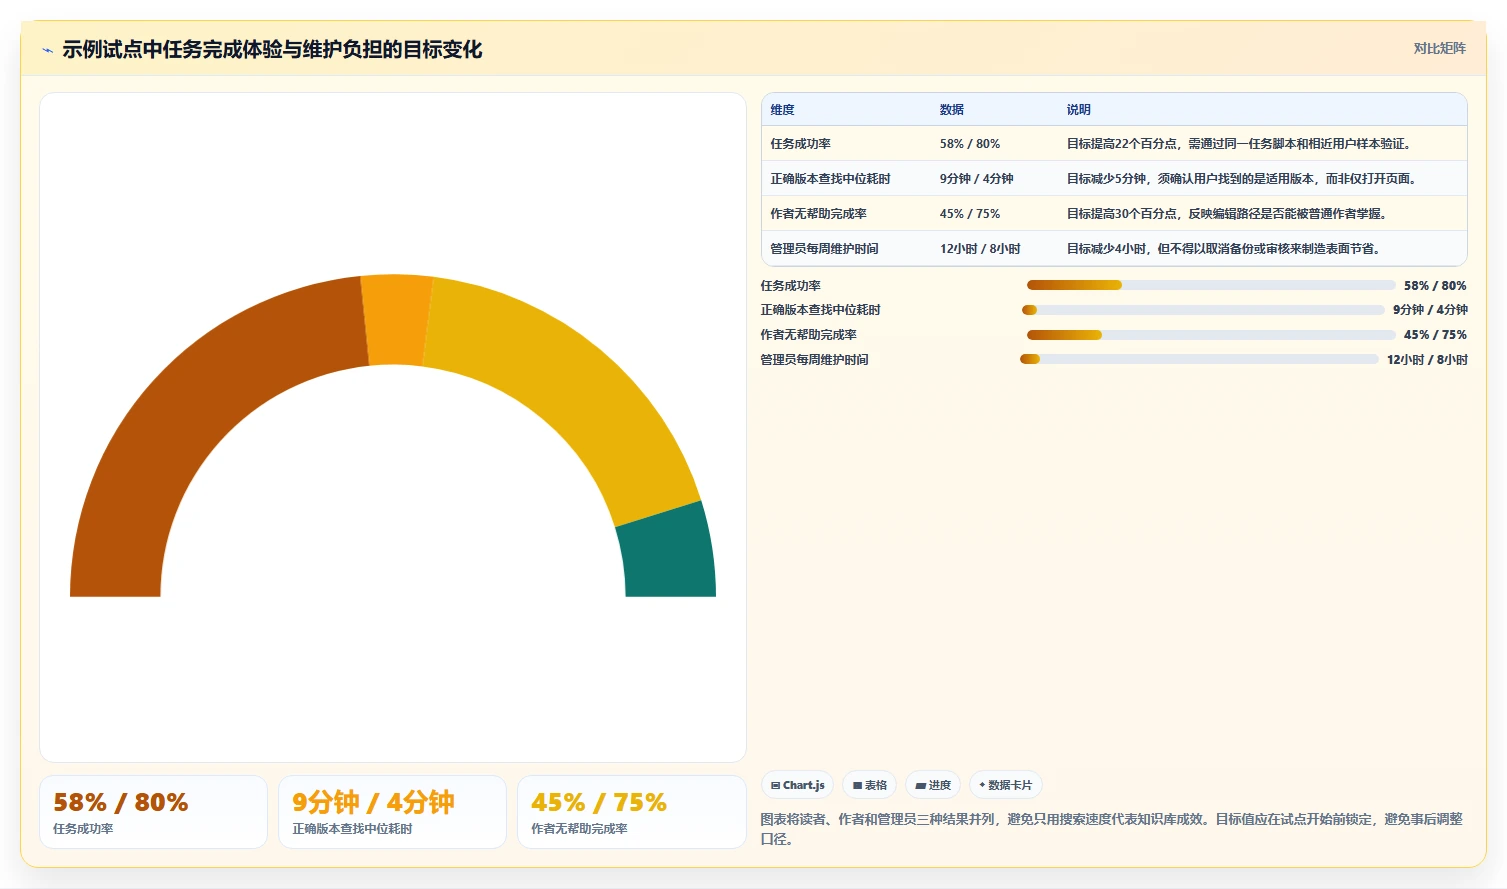Click the 数据卡片 tag chip

[x=1006, y=785]
